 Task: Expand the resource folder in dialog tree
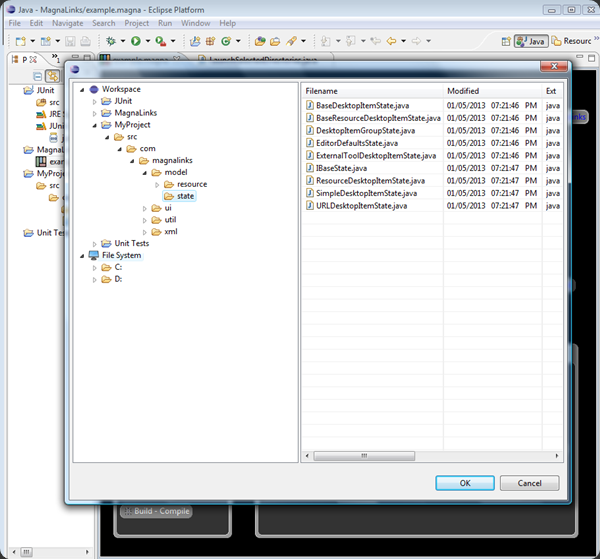pyautogui.click(x=157, y=185)
